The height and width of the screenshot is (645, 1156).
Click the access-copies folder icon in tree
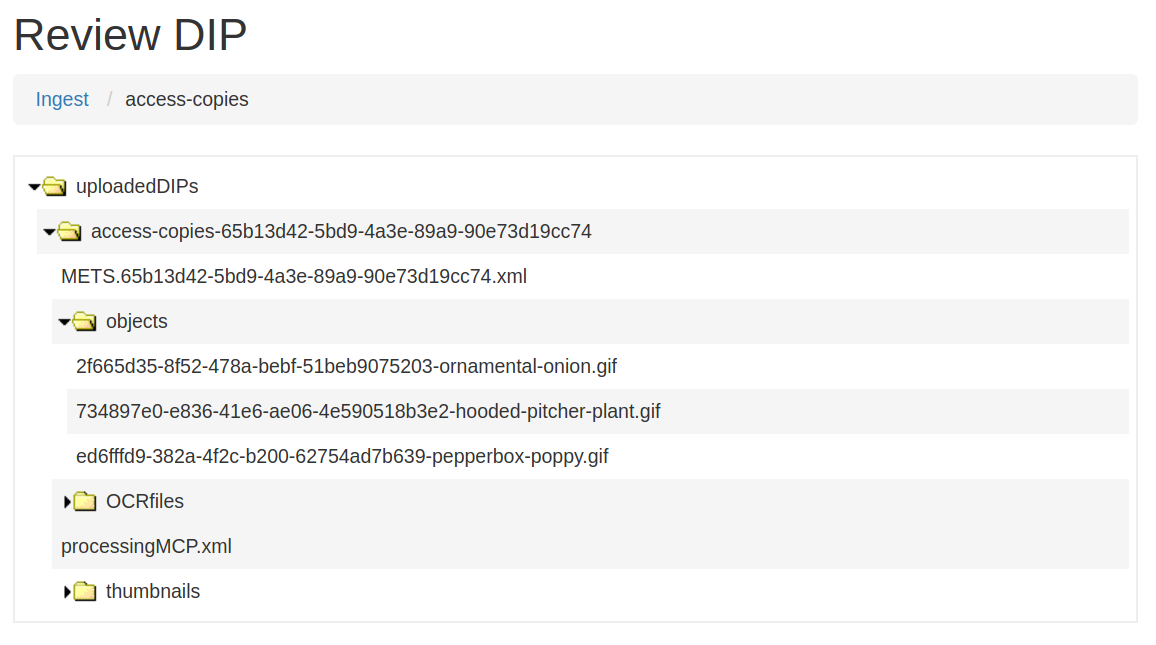70,232
